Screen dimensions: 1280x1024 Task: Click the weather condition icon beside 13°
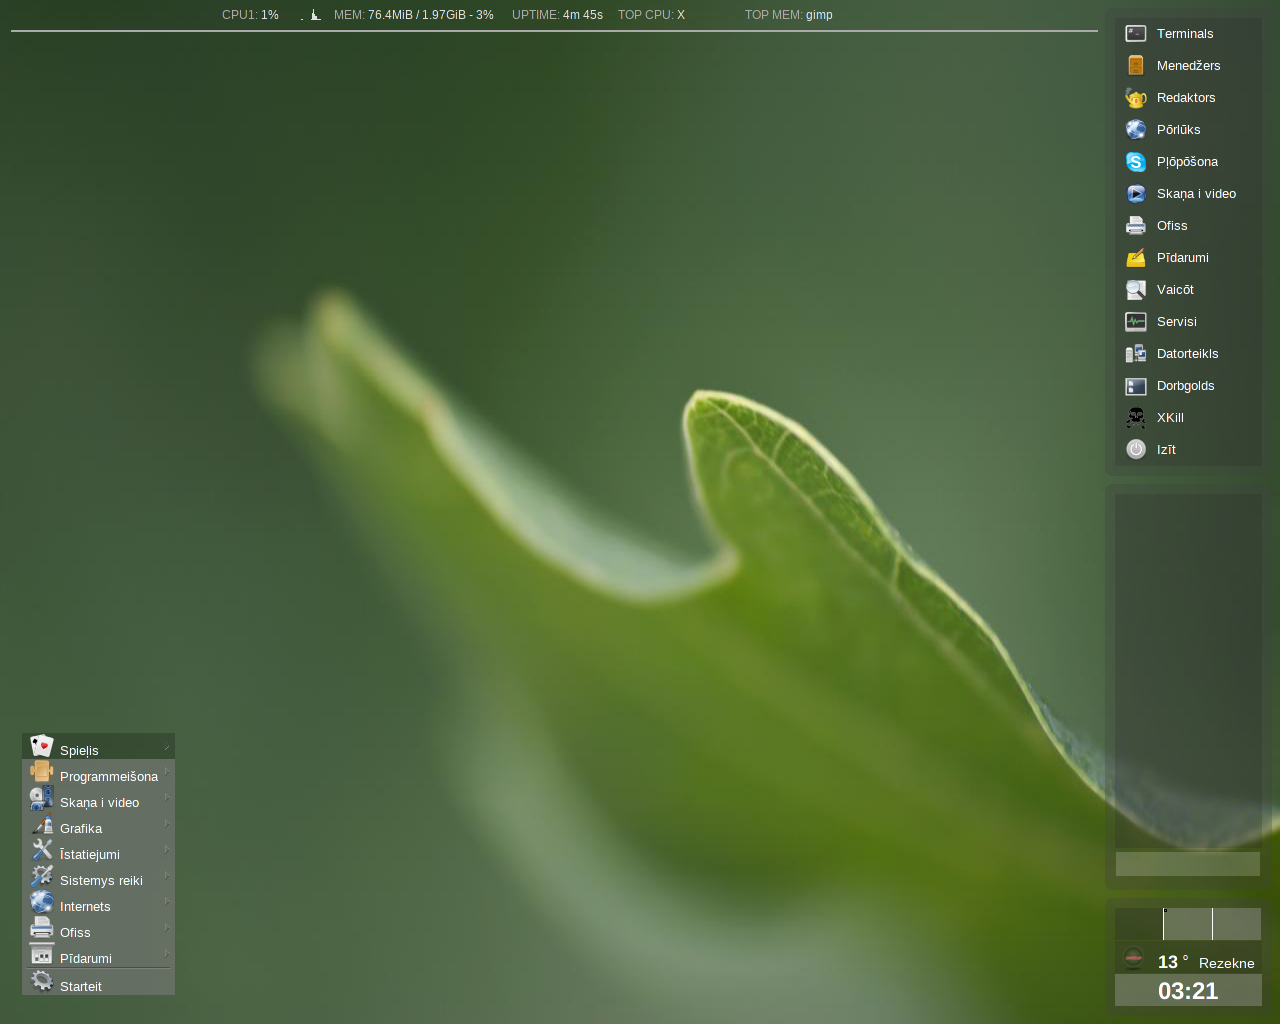coord(1133,959)
